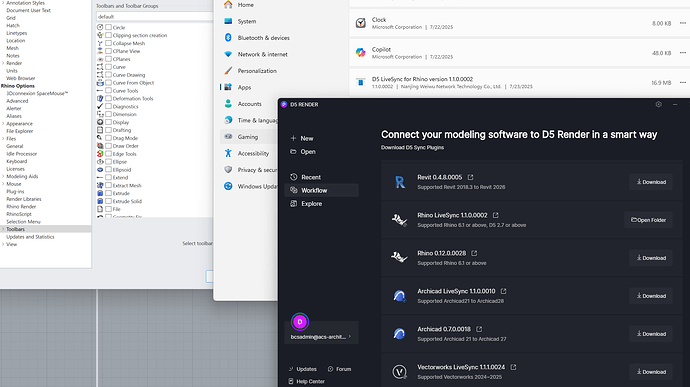Download the Revit sync plugin
690x387 pixels.
[651, 182]
